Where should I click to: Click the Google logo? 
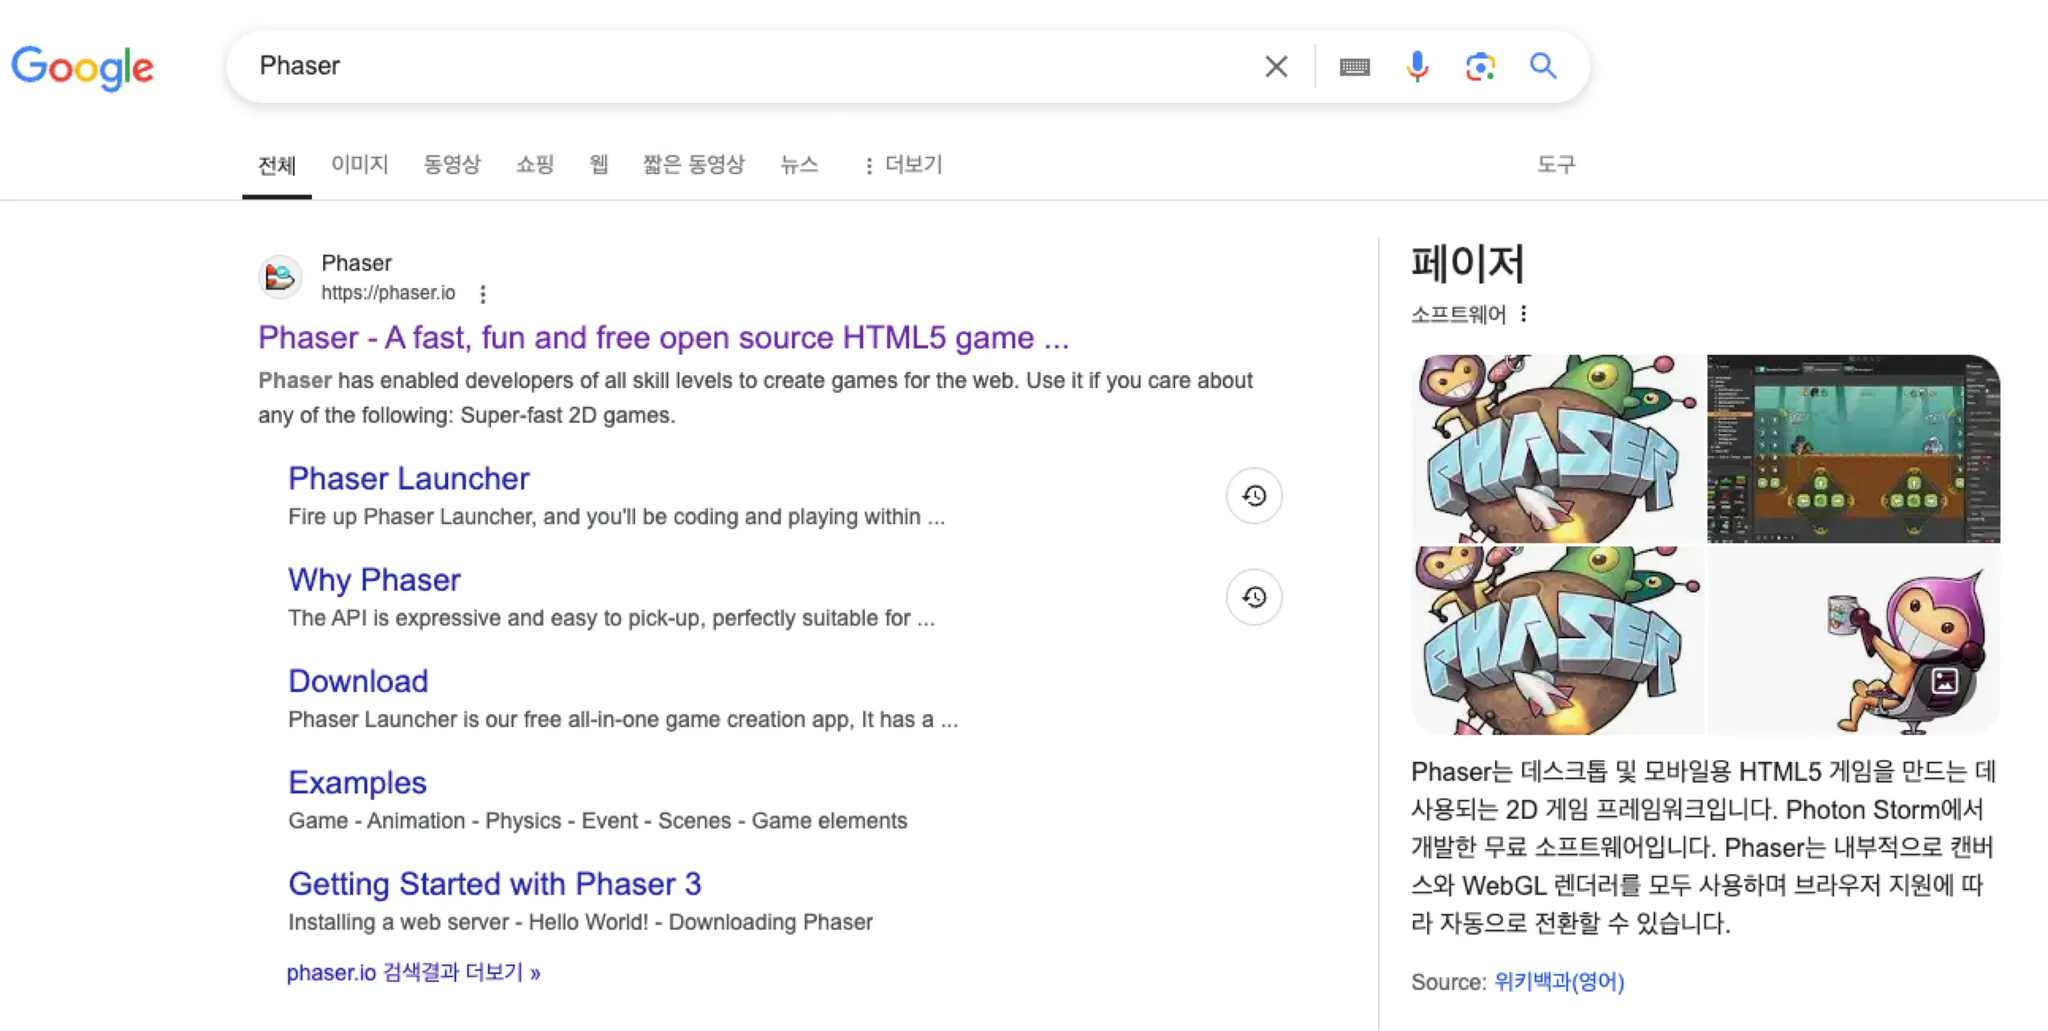tap(82, 67)
